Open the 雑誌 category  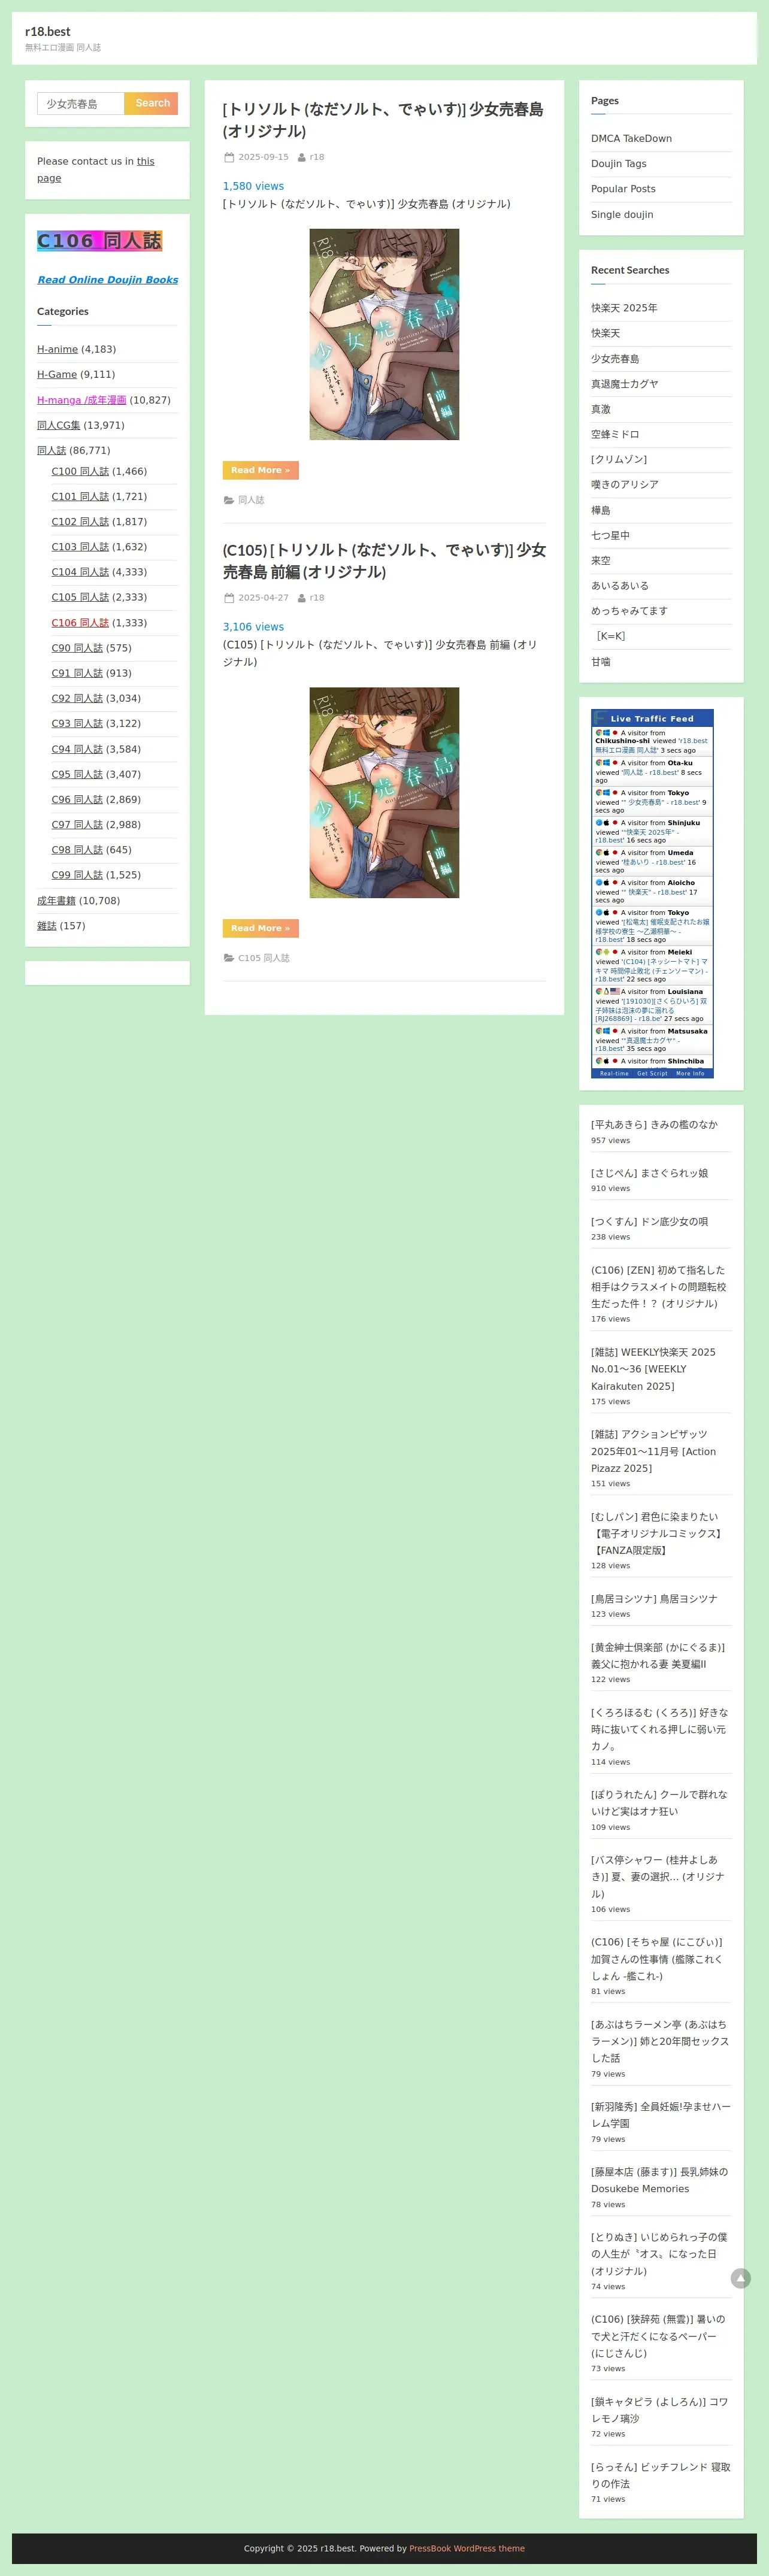pyautogui.click(x=47, y=926)
